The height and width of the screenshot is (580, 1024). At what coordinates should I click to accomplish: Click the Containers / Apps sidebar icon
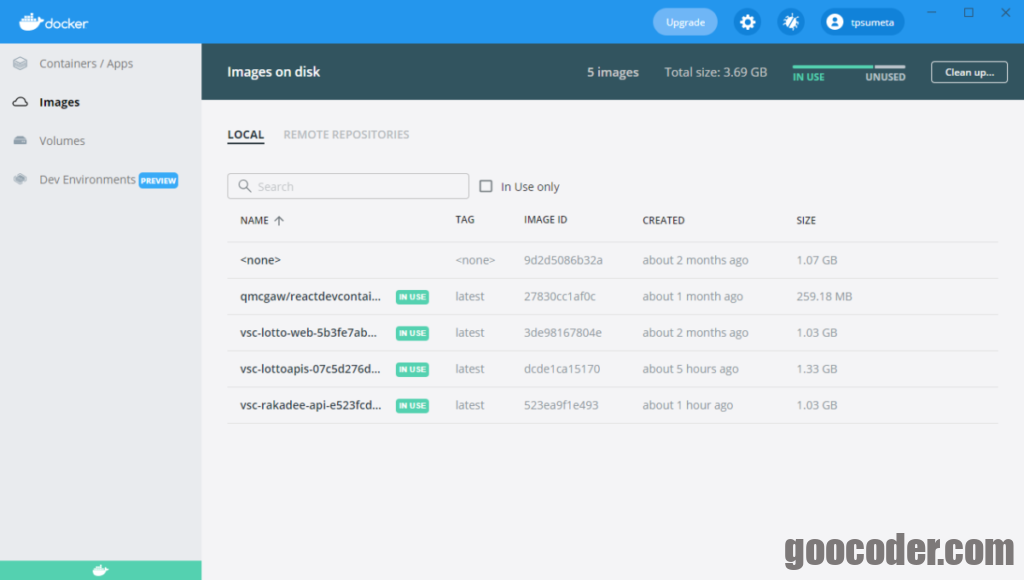click(20, 64)
